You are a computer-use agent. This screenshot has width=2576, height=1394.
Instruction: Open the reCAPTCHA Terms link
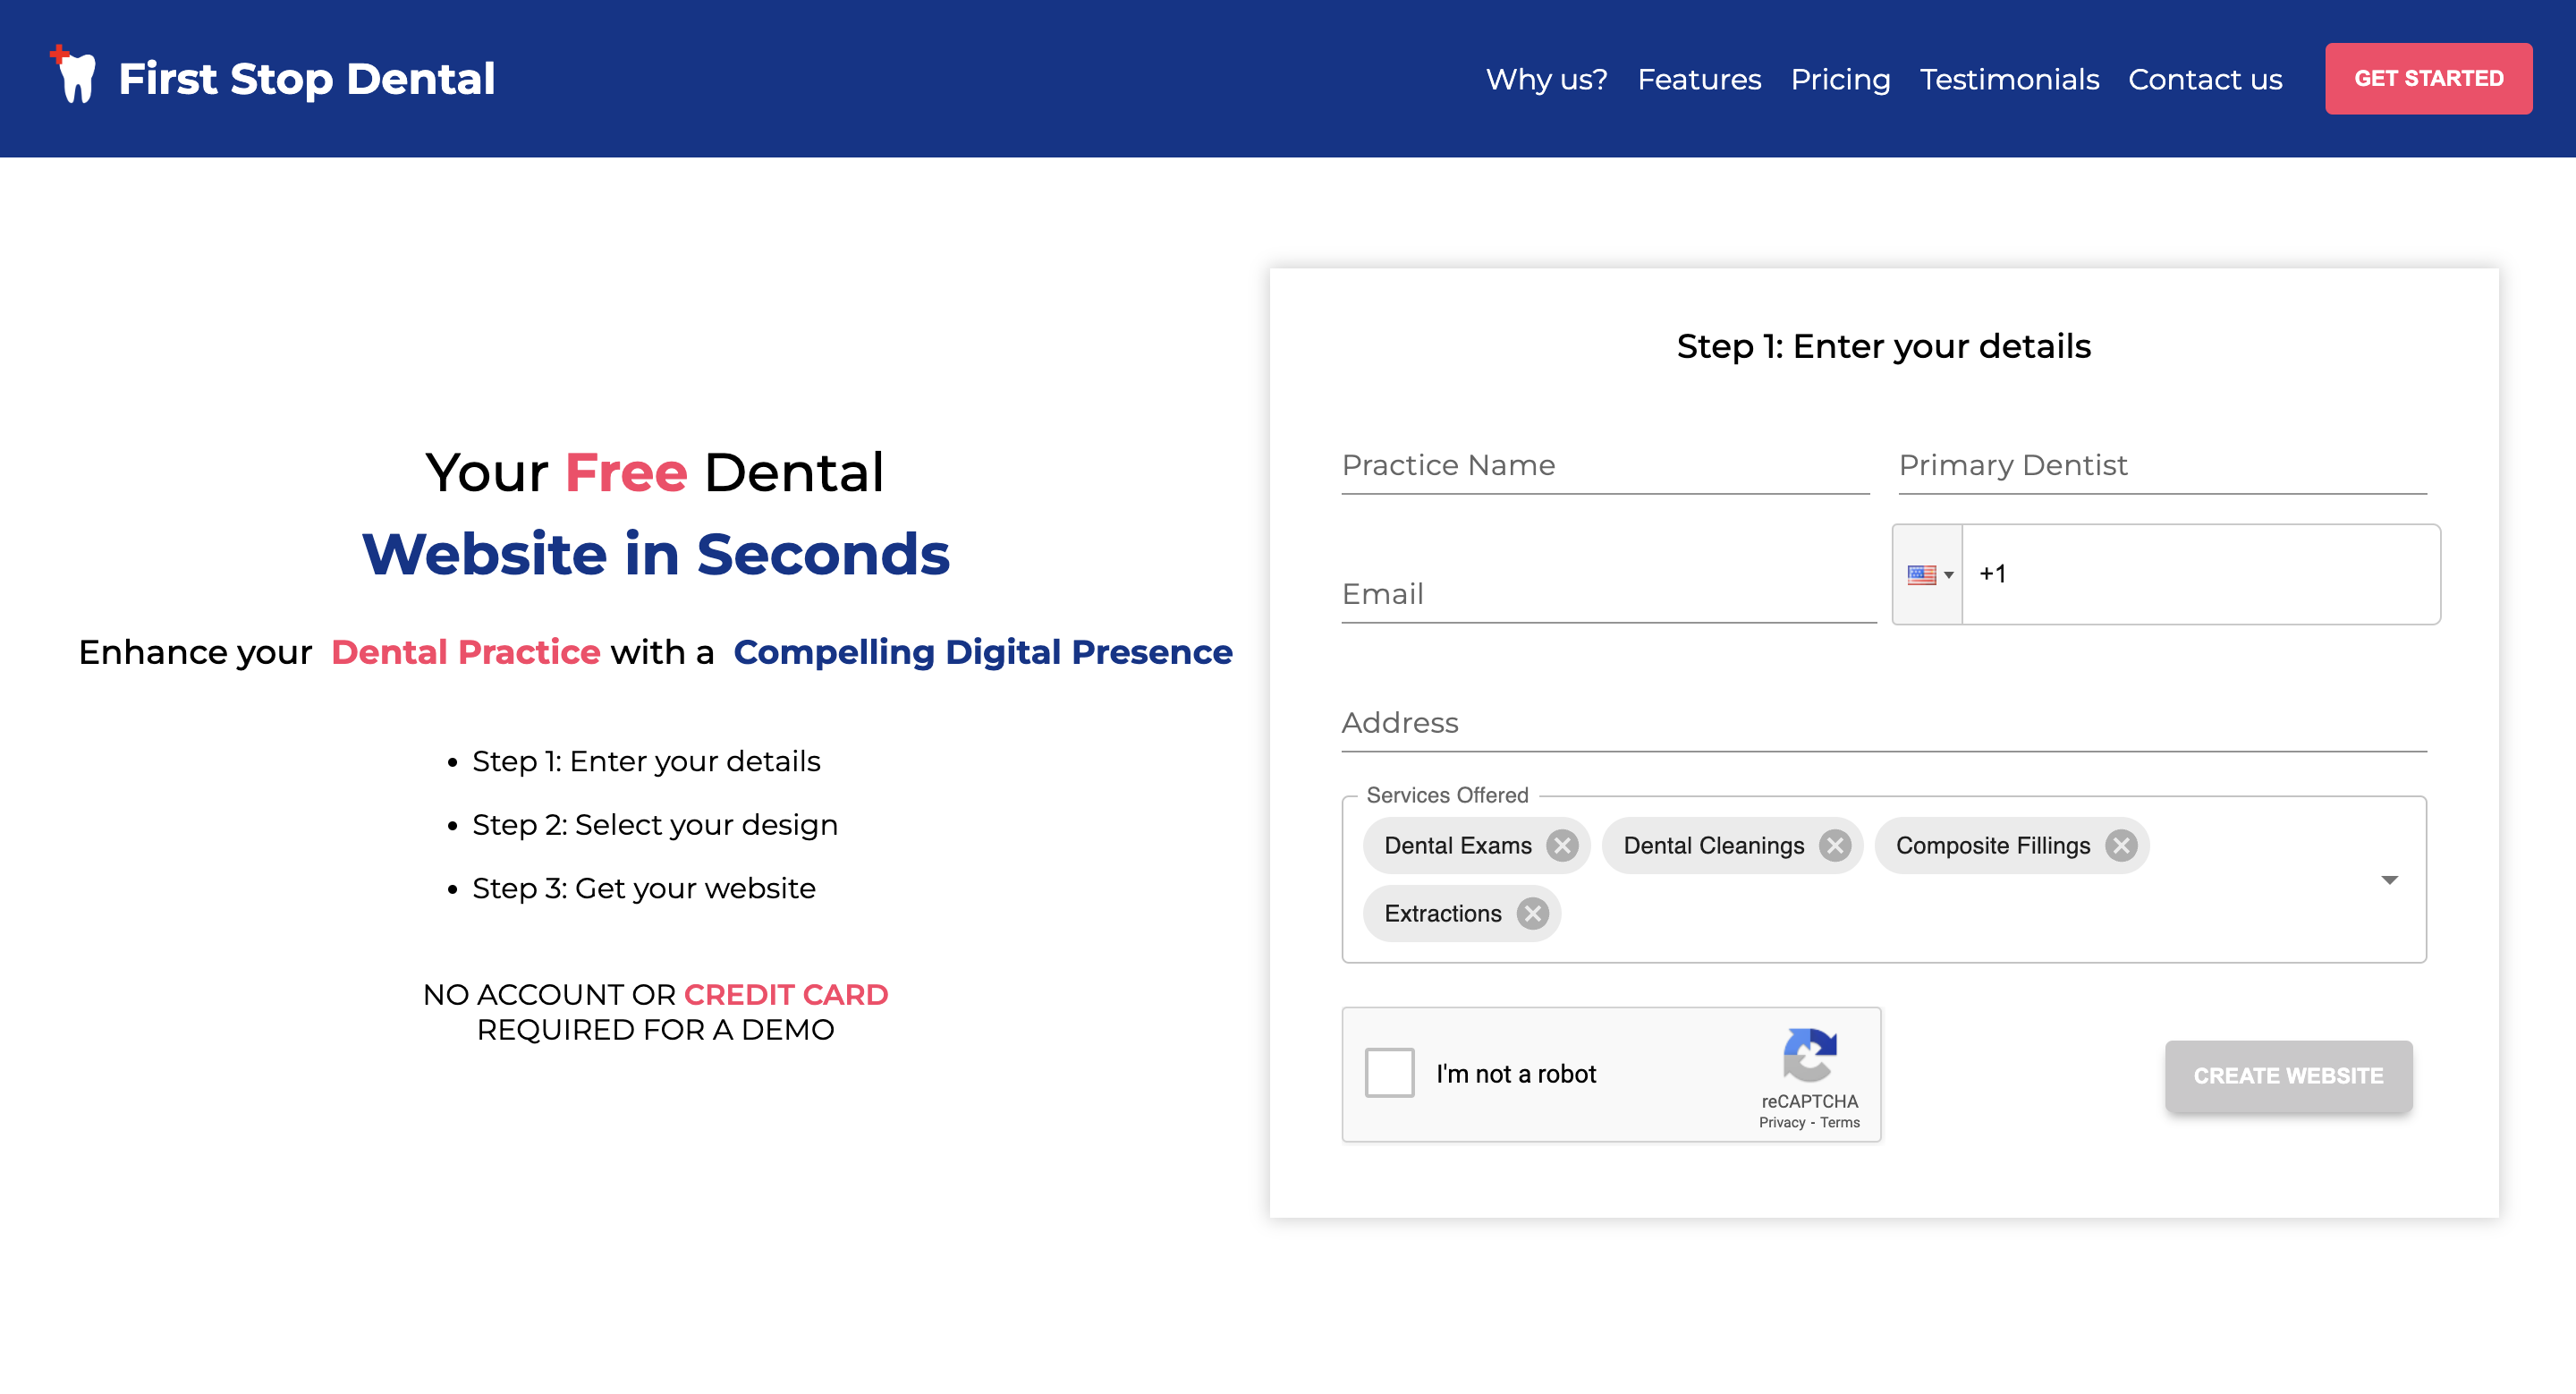(1839, 1123)
